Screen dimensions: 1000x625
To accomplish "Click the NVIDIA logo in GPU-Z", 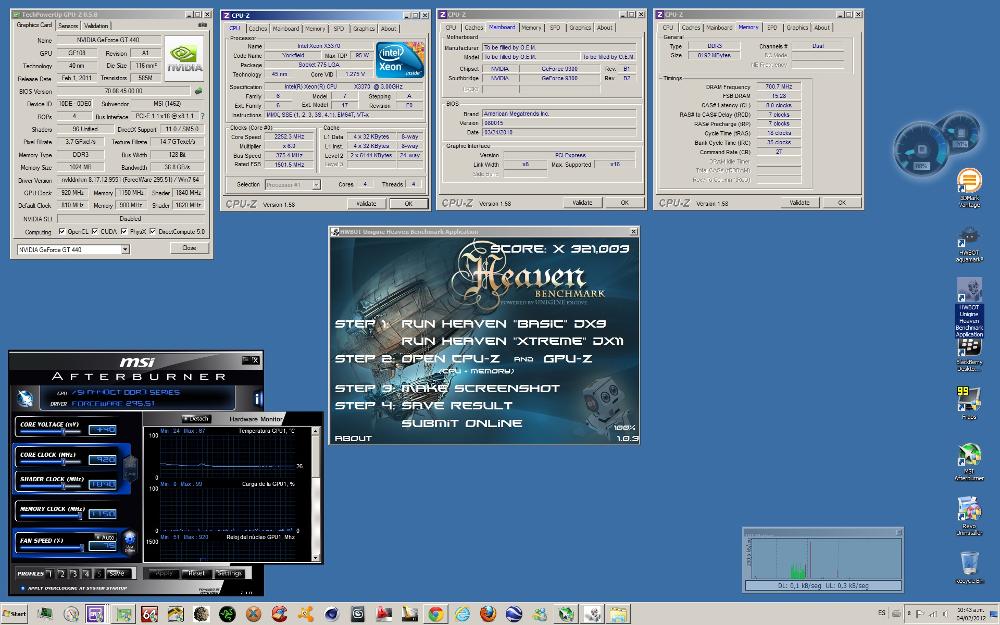I will [184, 58].
